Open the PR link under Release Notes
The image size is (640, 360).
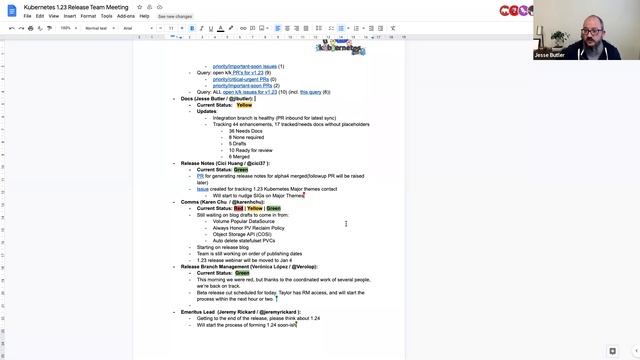(200, 176)
